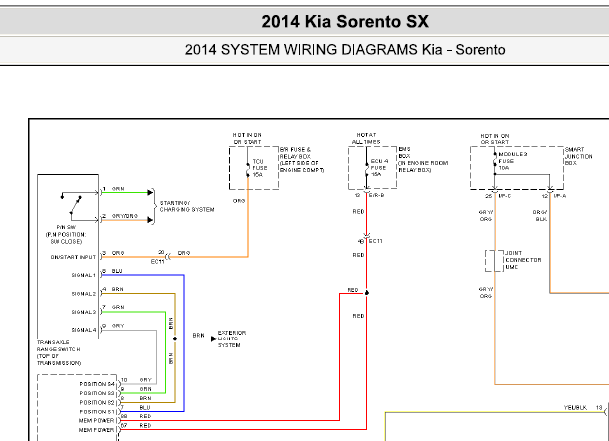Click the "TCU FUSE 15A" label
Image resolution: width=609 pixels, height=441 pixels.
tap(260, 168)
